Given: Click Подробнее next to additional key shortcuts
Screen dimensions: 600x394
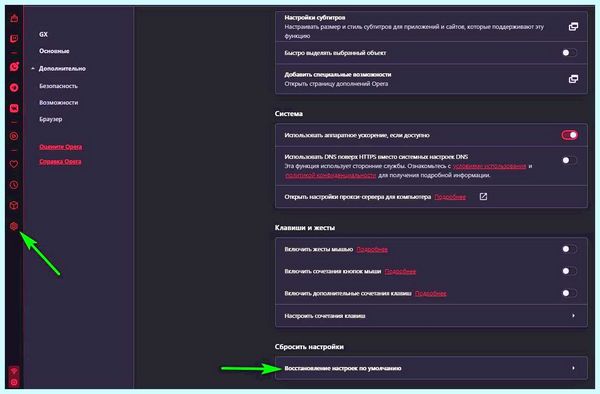Looking at the screenshot, I should (430, 294).
